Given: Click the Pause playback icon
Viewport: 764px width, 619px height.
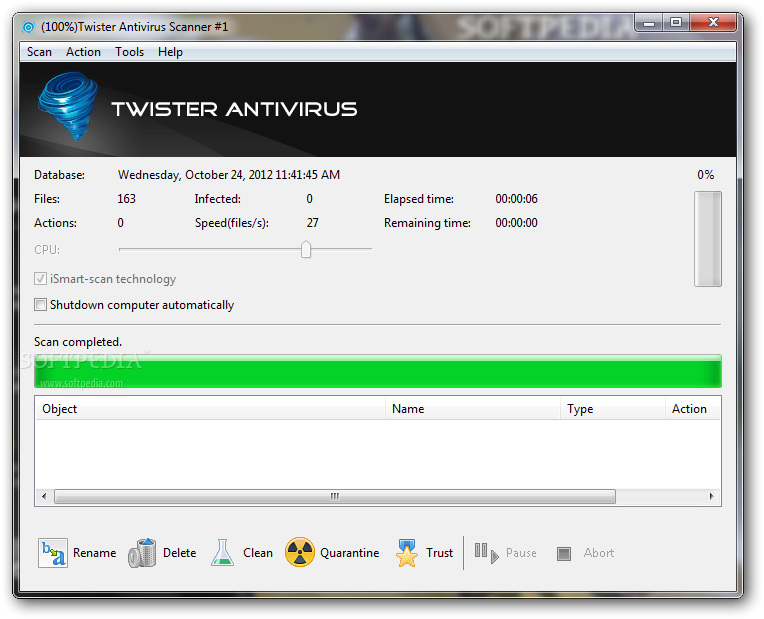Looking at the screenshot, I should pyautogui.click(x=487, y=553).
